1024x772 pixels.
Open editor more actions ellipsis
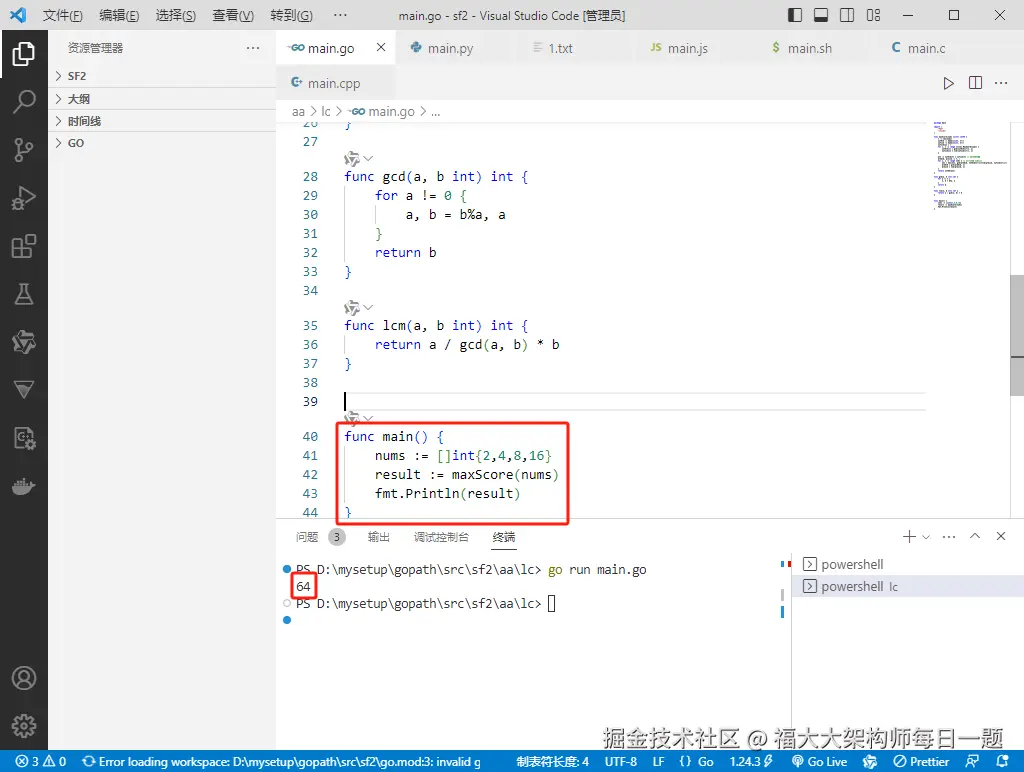click(x=1001, y=83)
